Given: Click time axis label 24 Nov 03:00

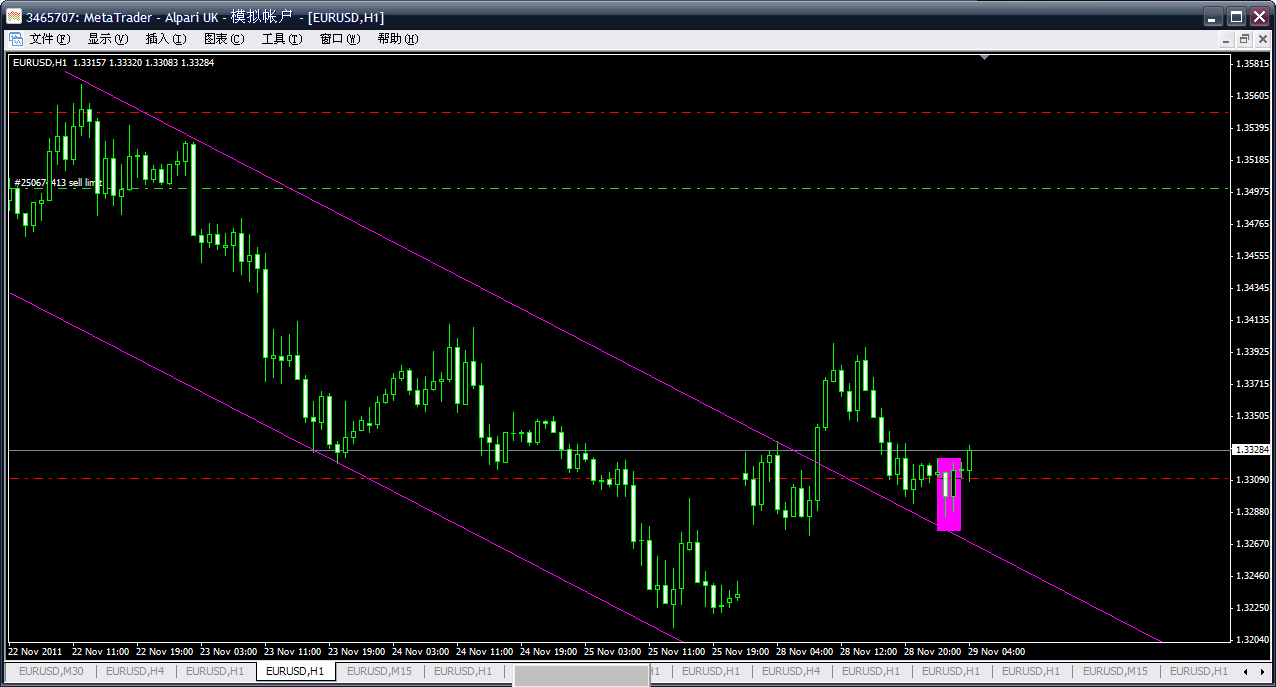Looking at the screenshot, I should tap(420, 651).
